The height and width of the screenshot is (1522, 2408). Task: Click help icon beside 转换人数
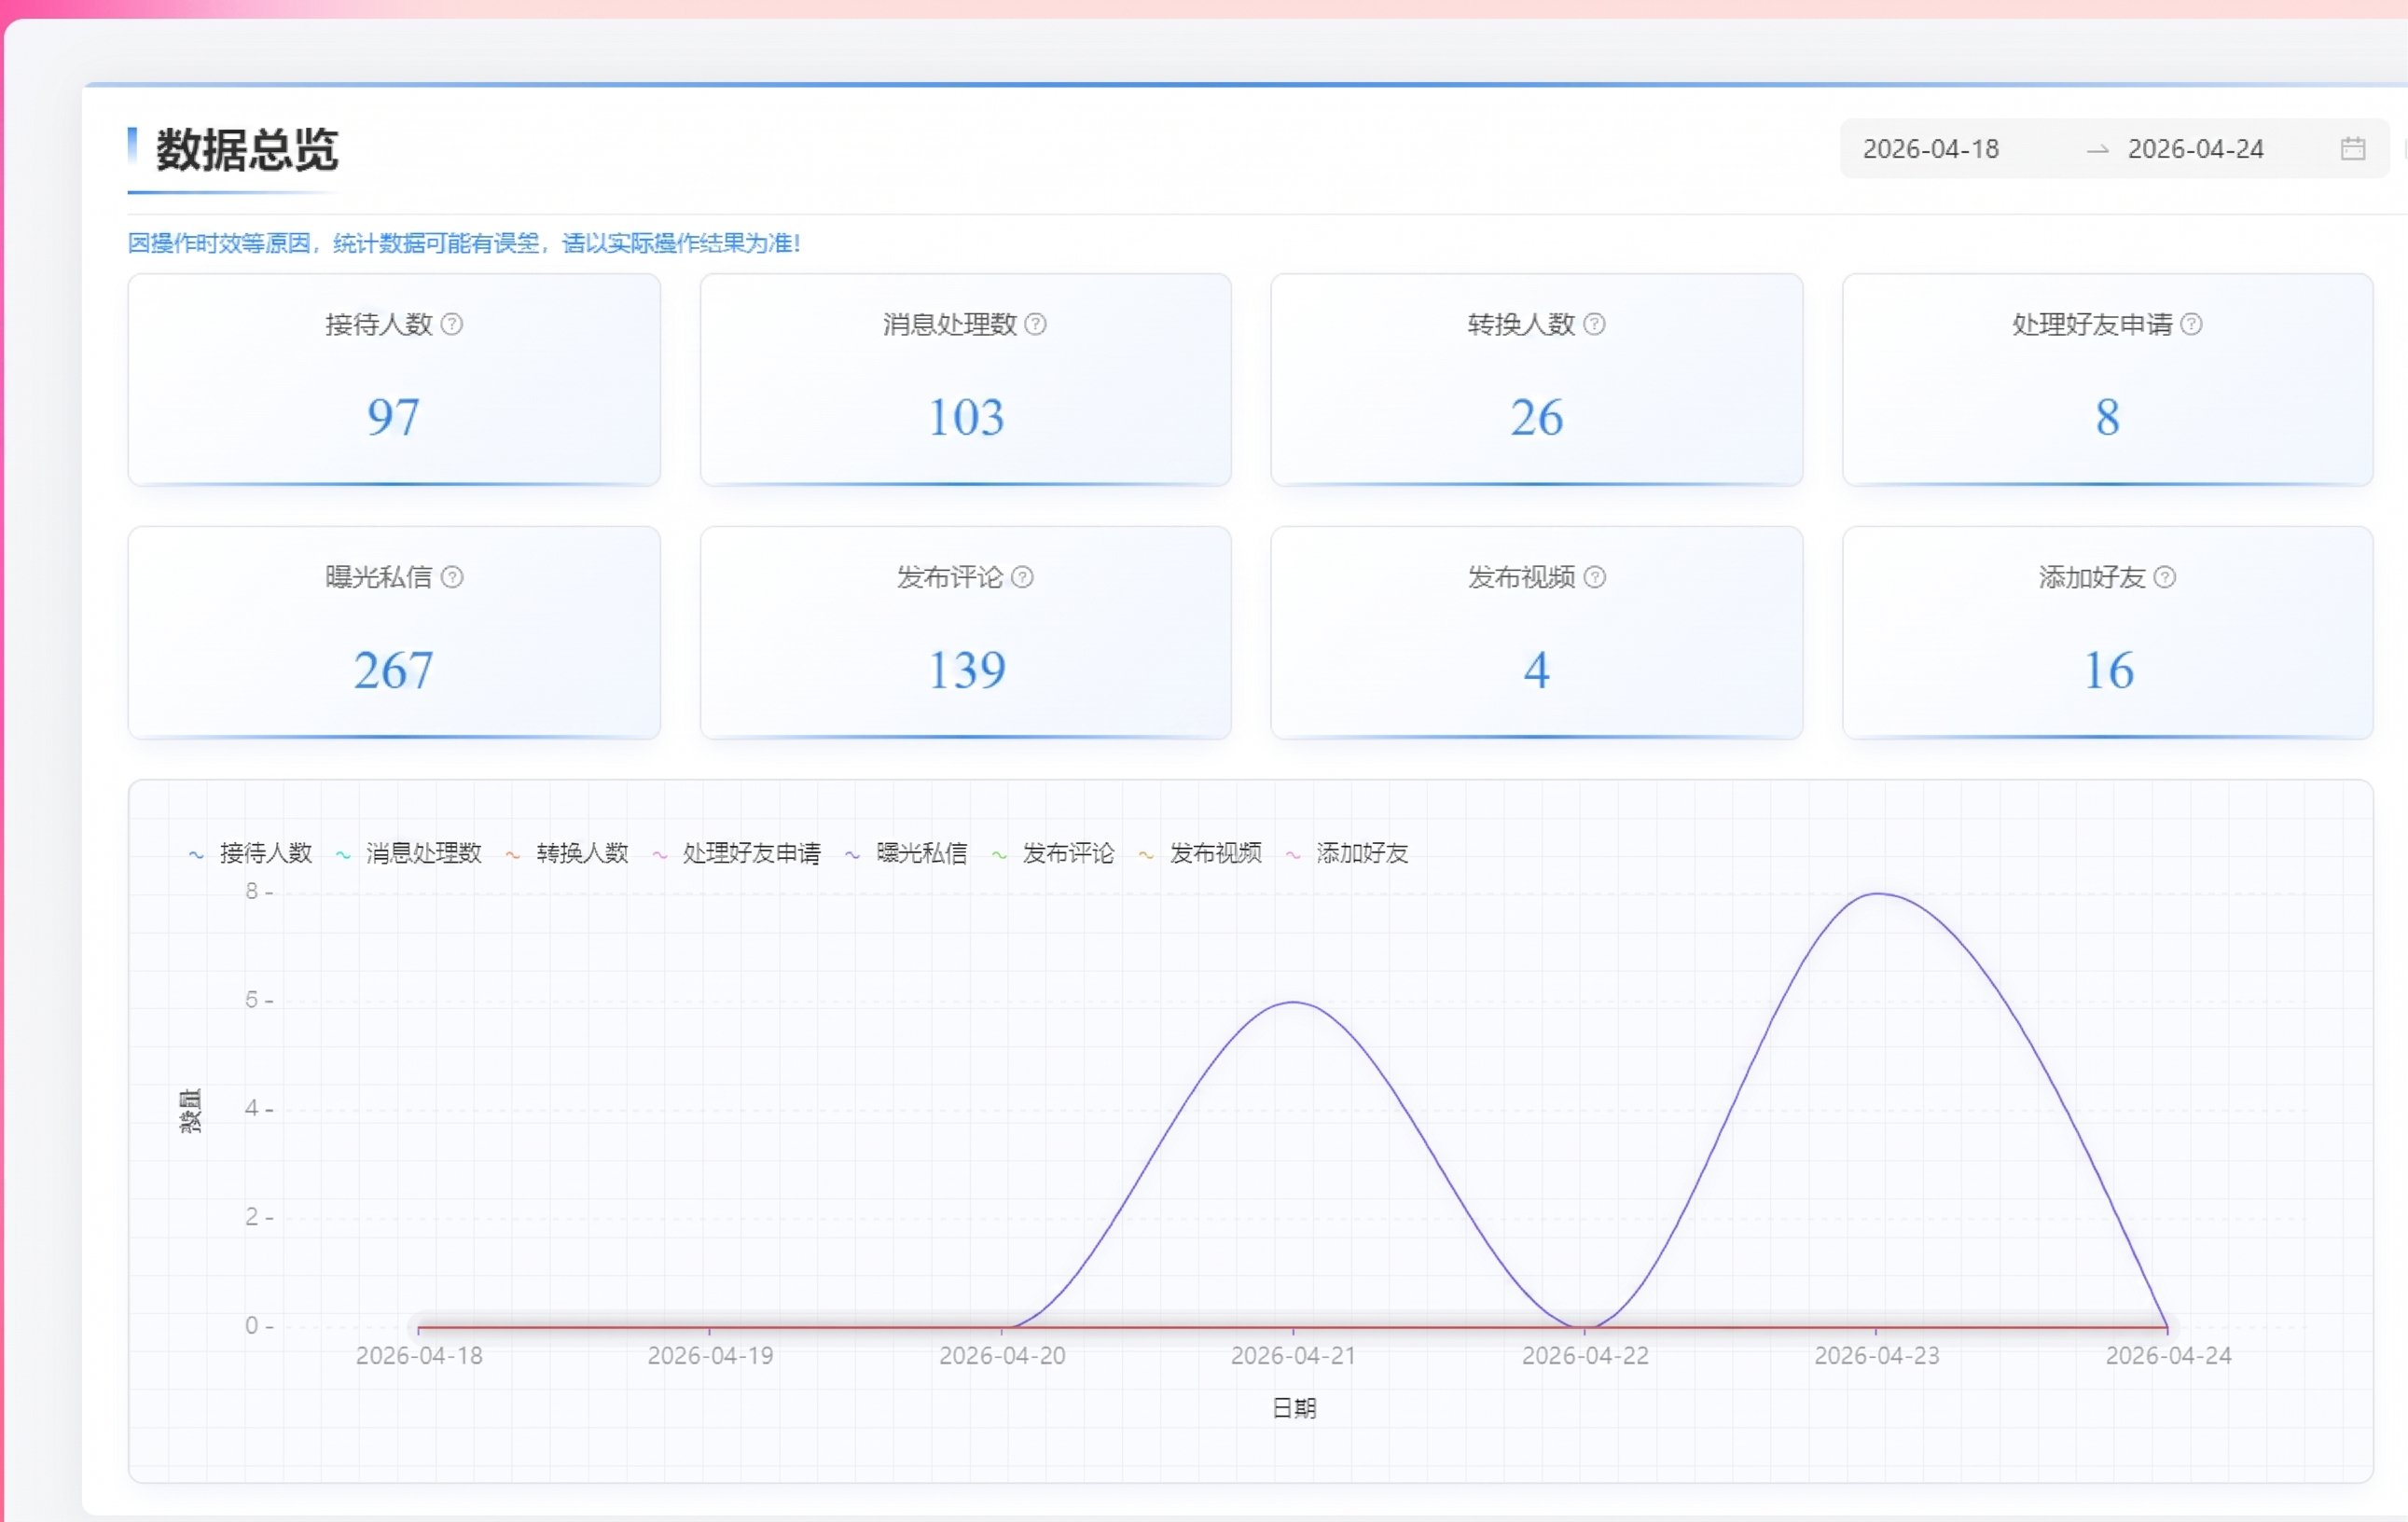pyautogui.click(x=1595, y=324)
